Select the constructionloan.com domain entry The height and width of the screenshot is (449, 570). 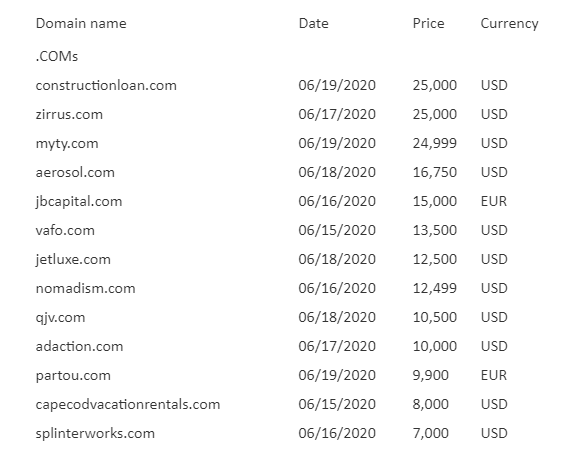pyautogui.click(x=106, y=85)
